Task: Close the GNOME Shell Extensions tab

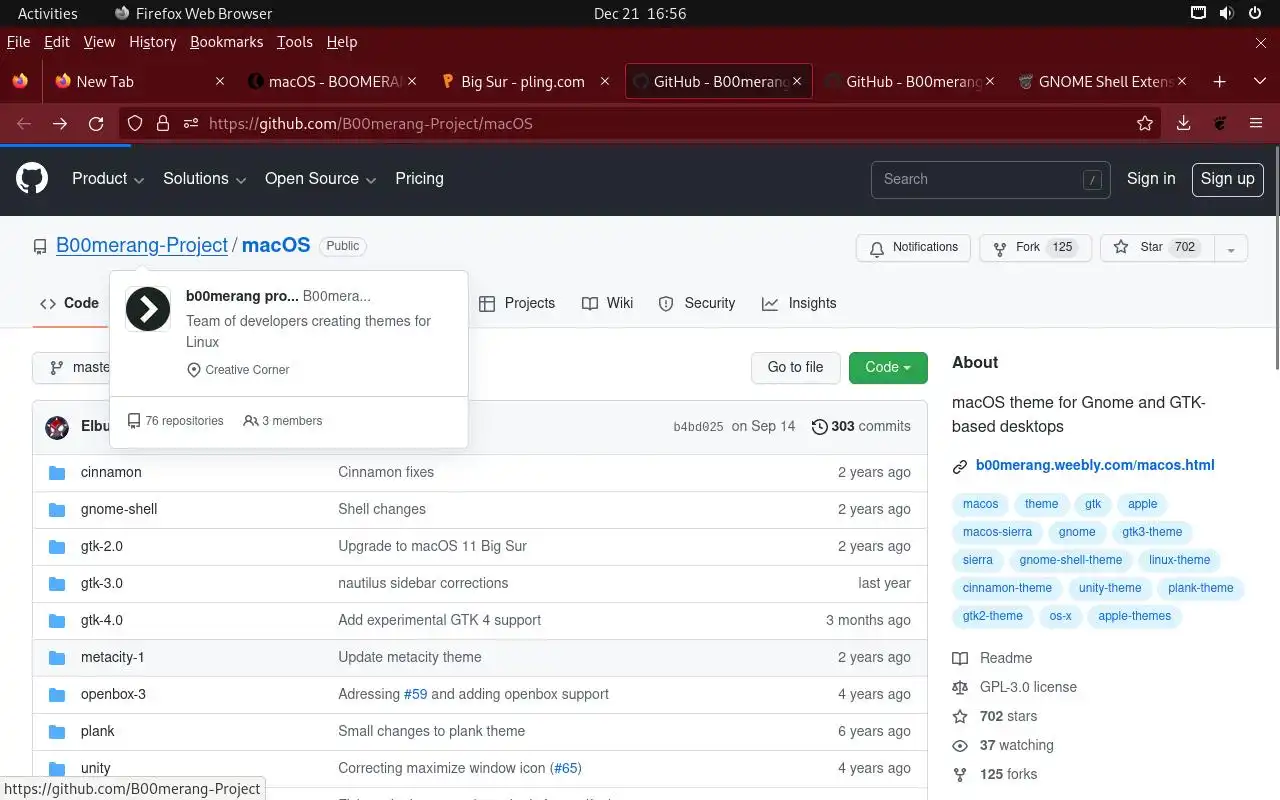Action: pyautogui.click(x=1183, y=82)
